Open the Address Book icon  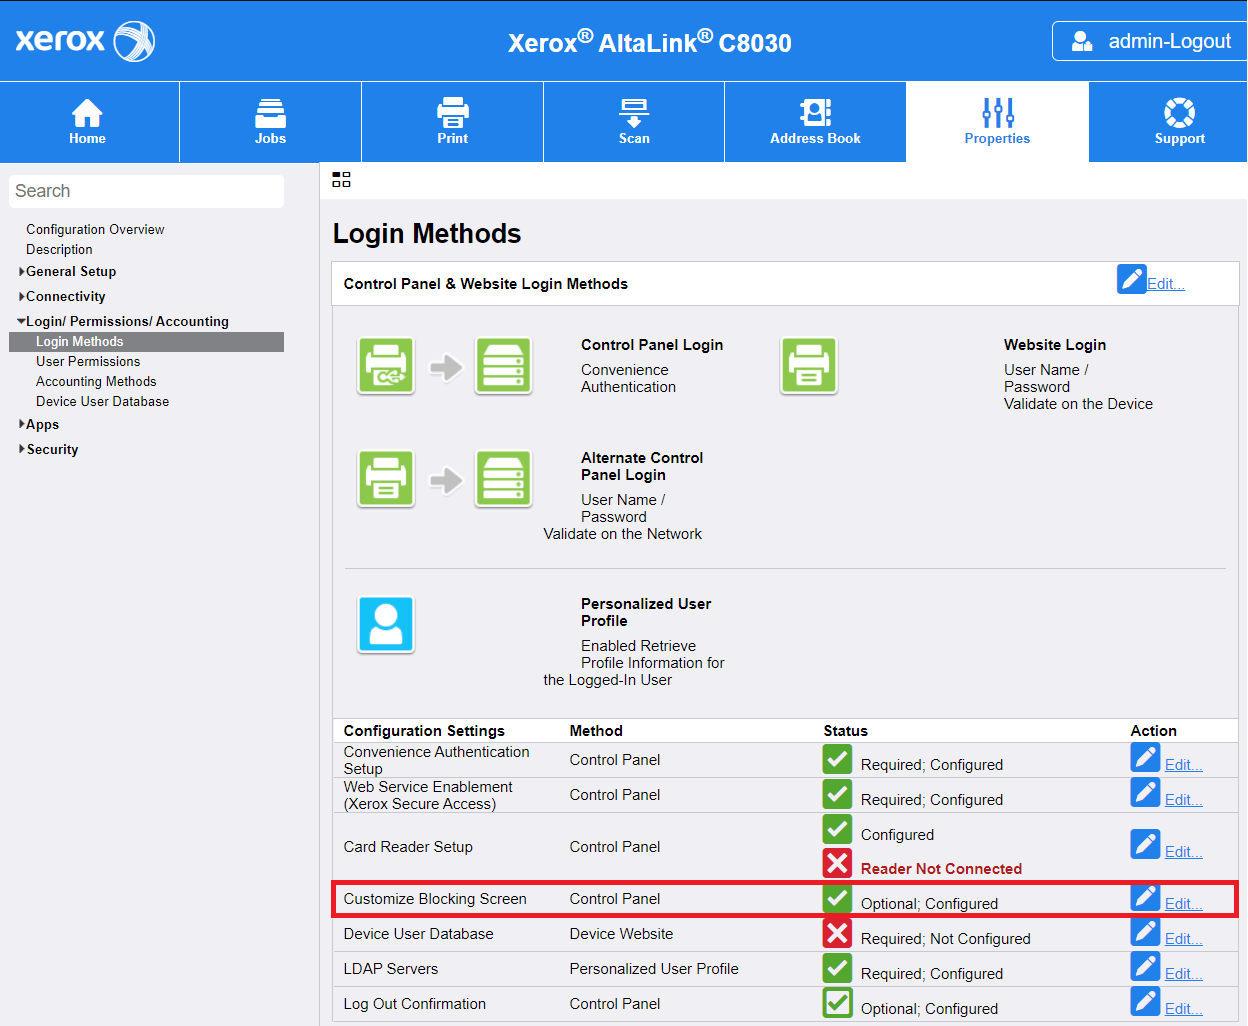point(815,113)
